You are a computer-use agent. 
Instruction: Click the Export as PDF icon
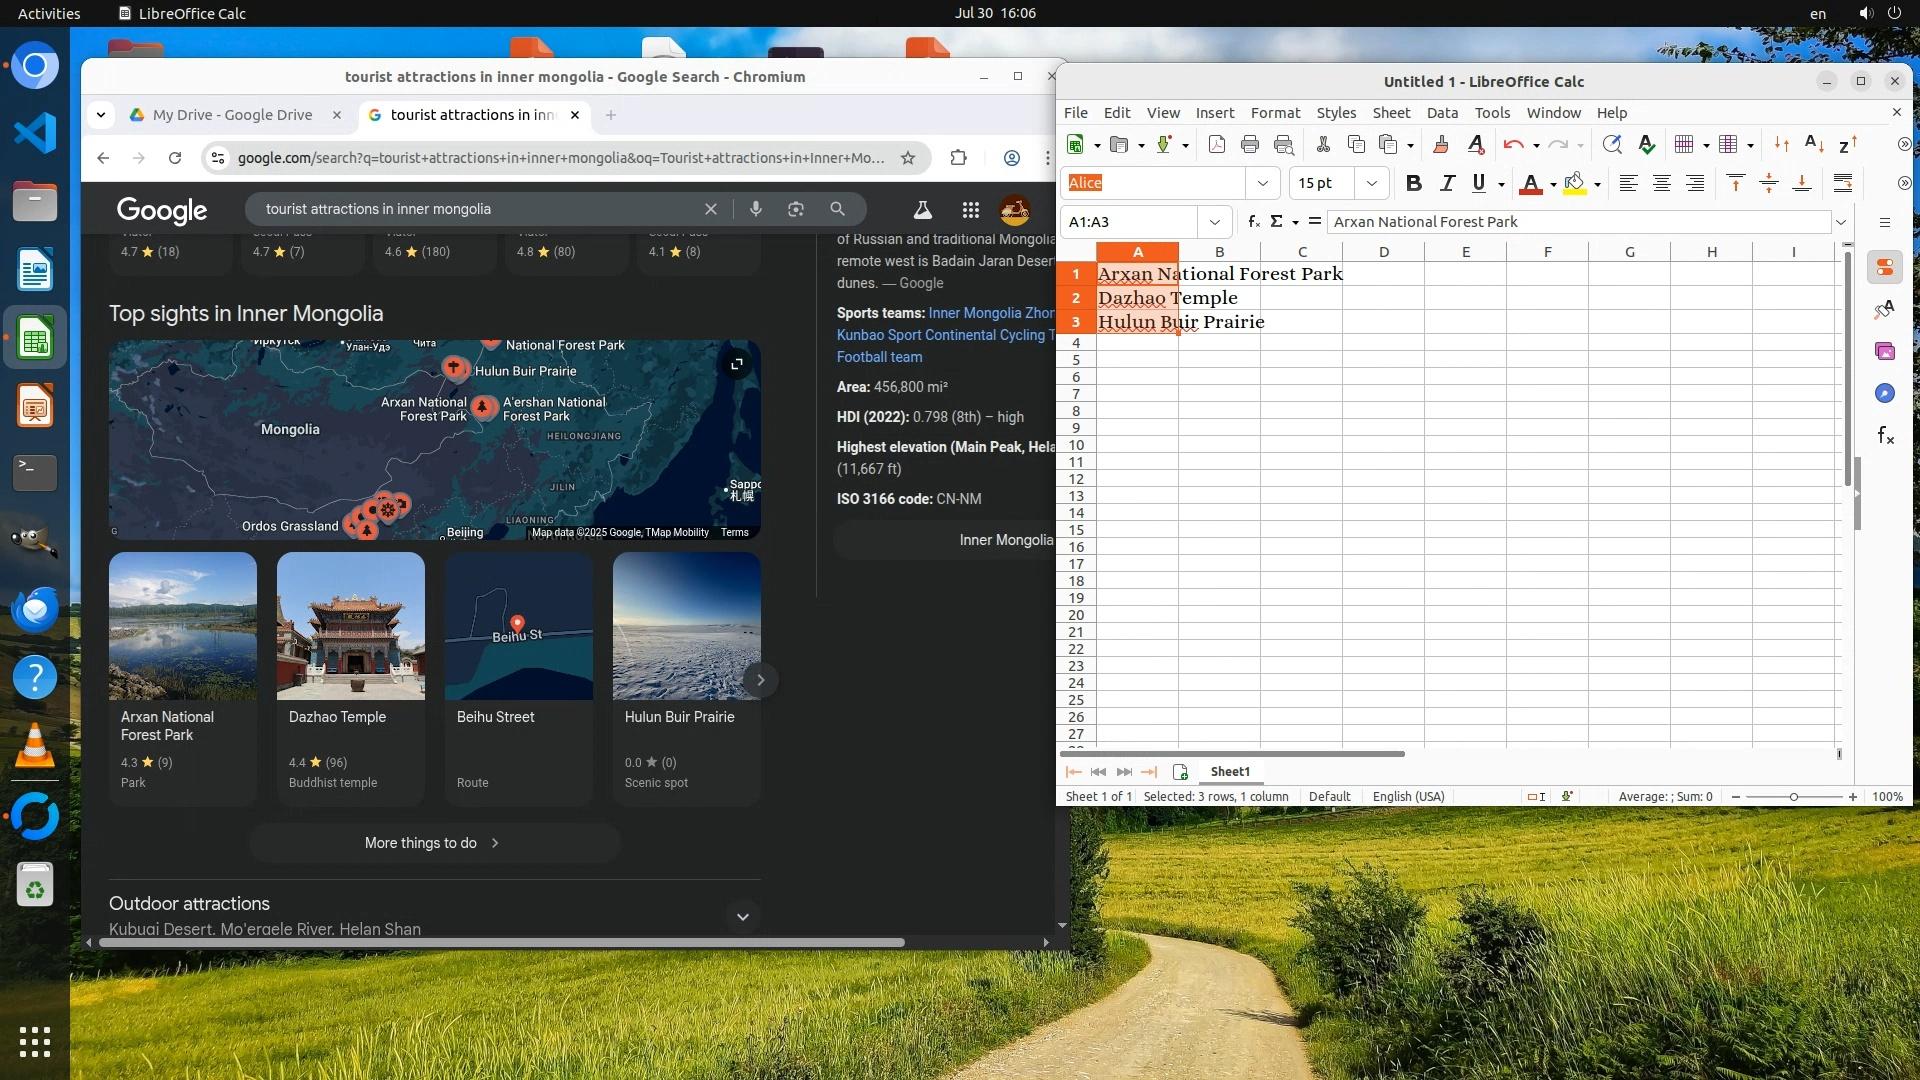pyautogui.click(x=1217, y=145)
